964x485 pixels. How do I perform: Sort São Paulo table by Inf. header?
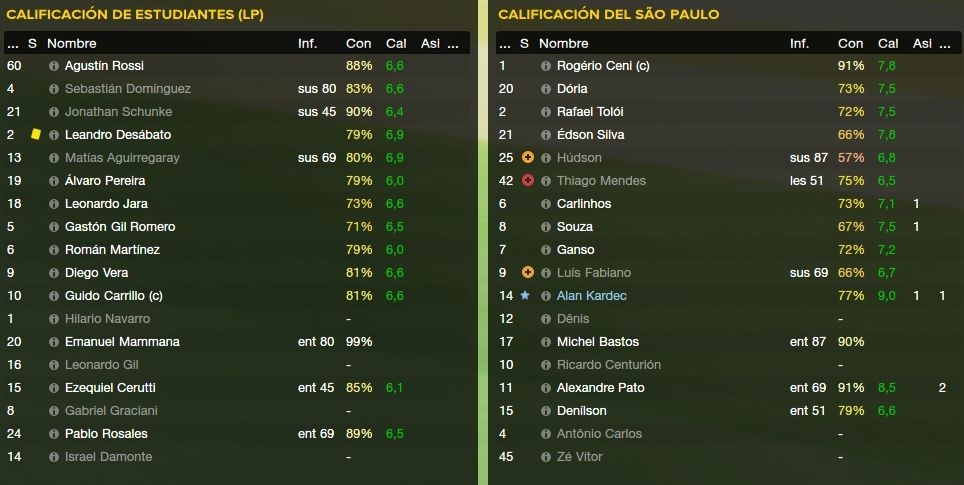[x=799, y=44]
